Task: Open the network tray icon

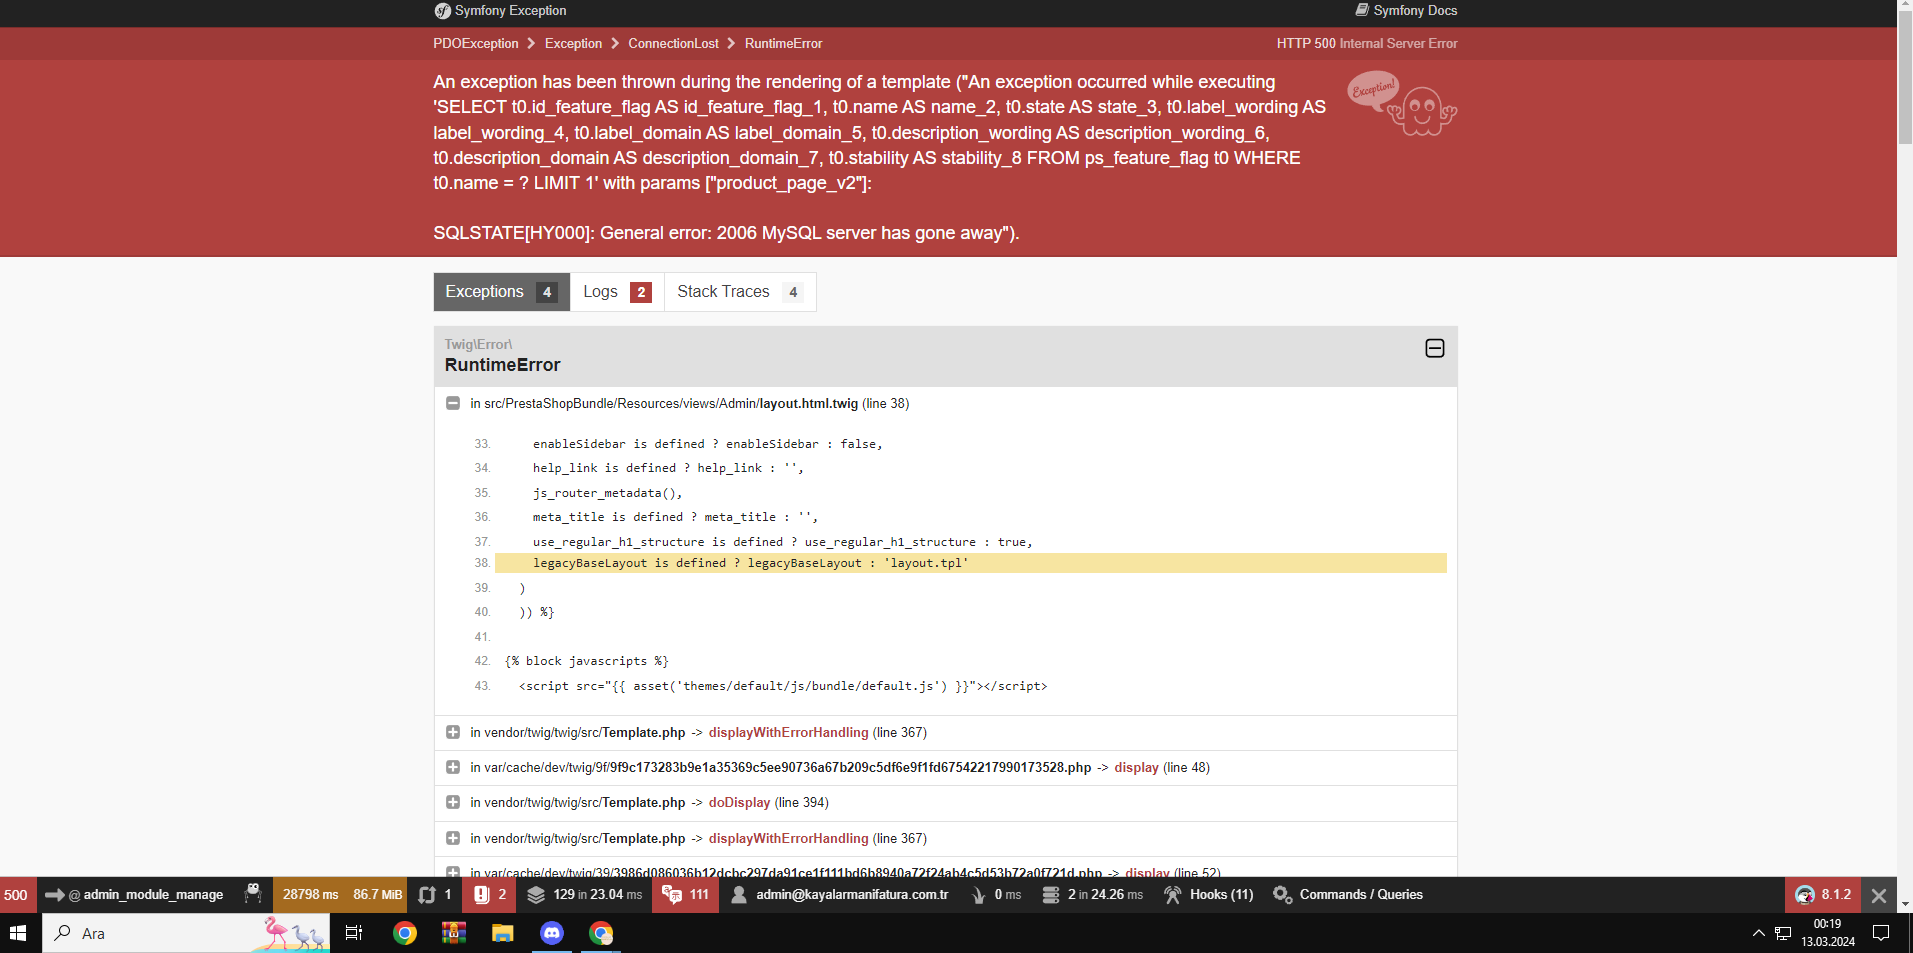Action: 1783,933
